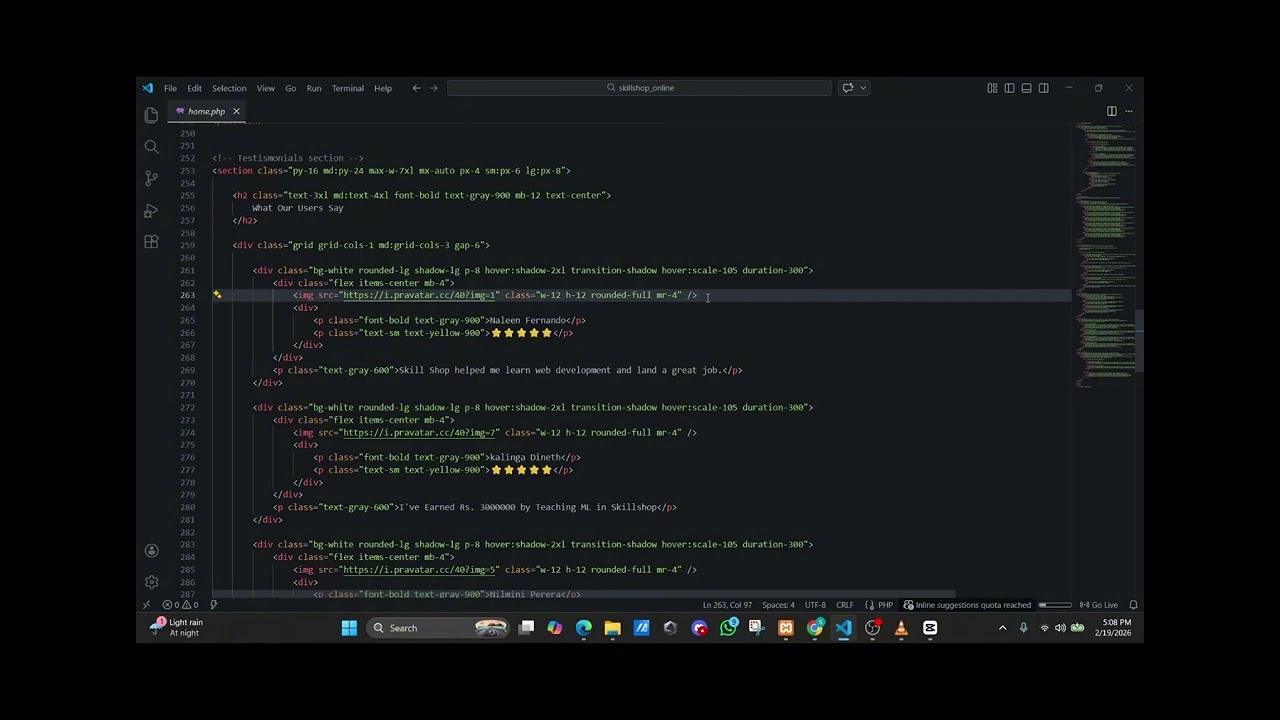Follow the pravatar img=7 URL link
This screenshot has width=1280, height=720.
420,433
